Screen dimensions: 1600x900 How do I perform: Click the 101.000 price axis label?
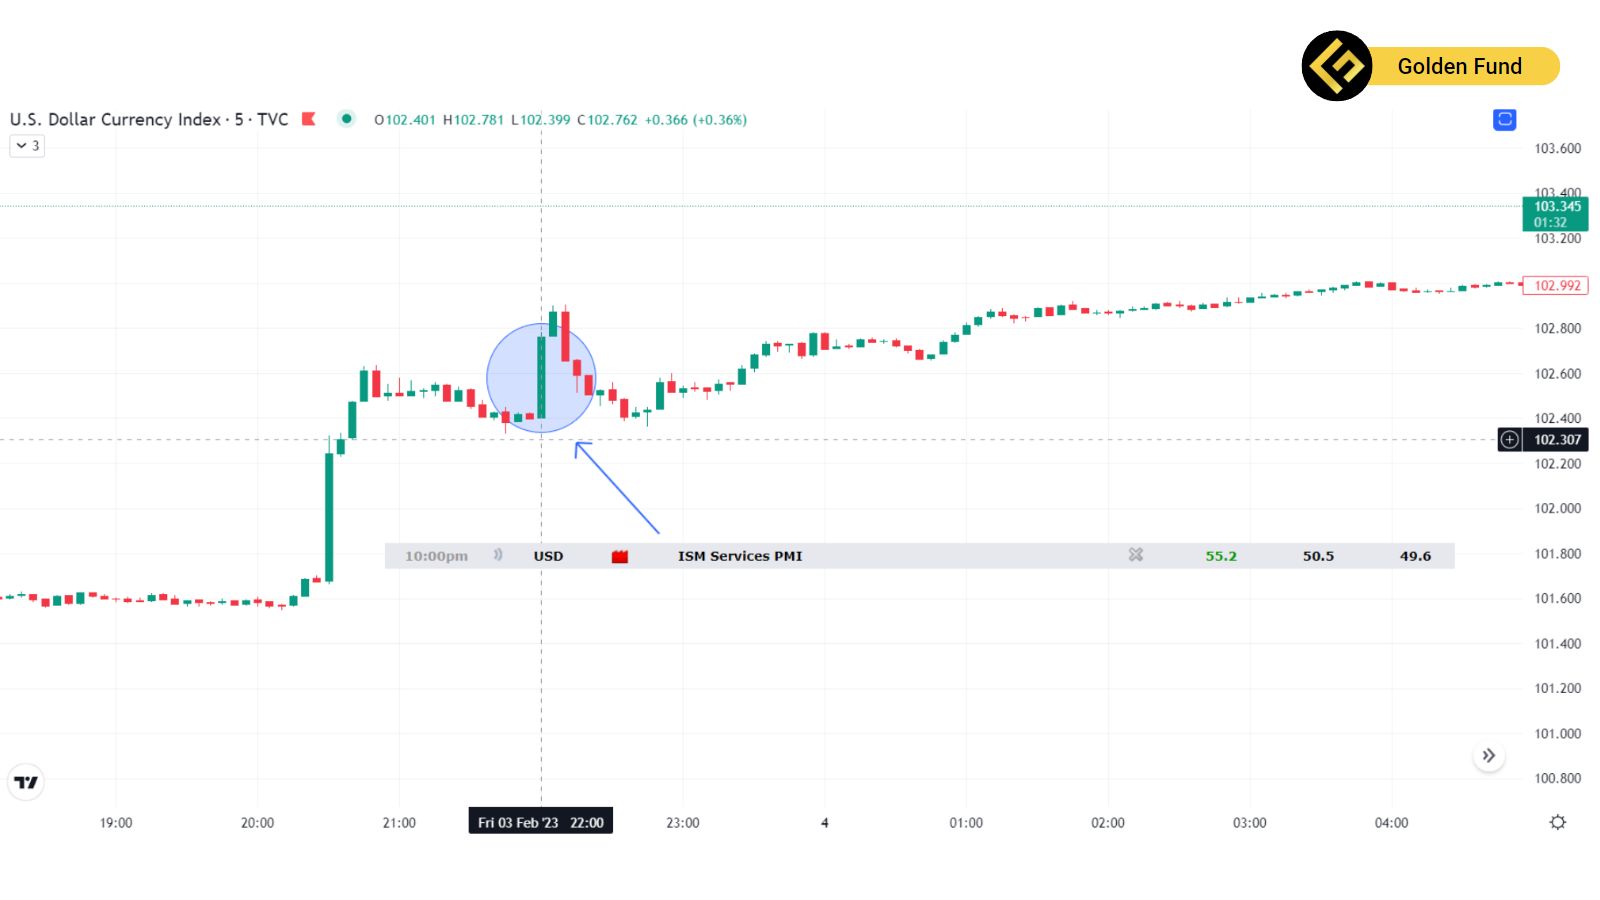(1558, 734)
